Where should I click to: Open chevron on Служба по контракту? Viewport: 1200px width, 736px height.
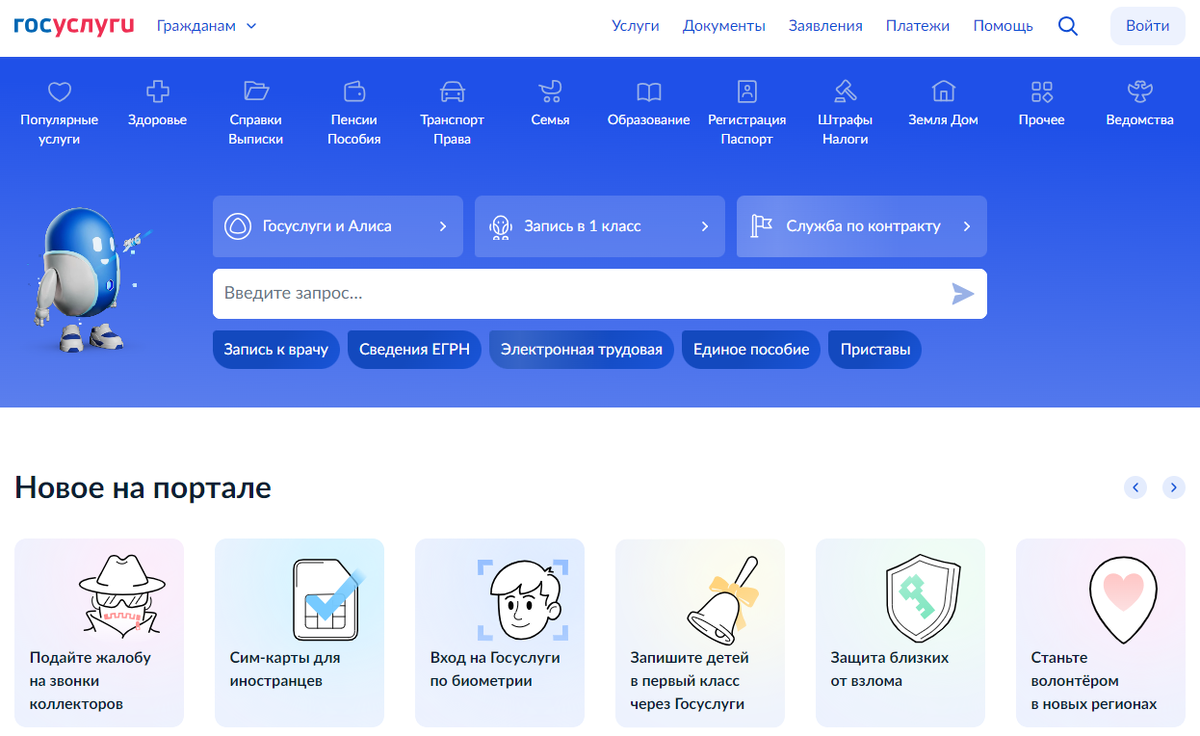(x=967, y=226)
